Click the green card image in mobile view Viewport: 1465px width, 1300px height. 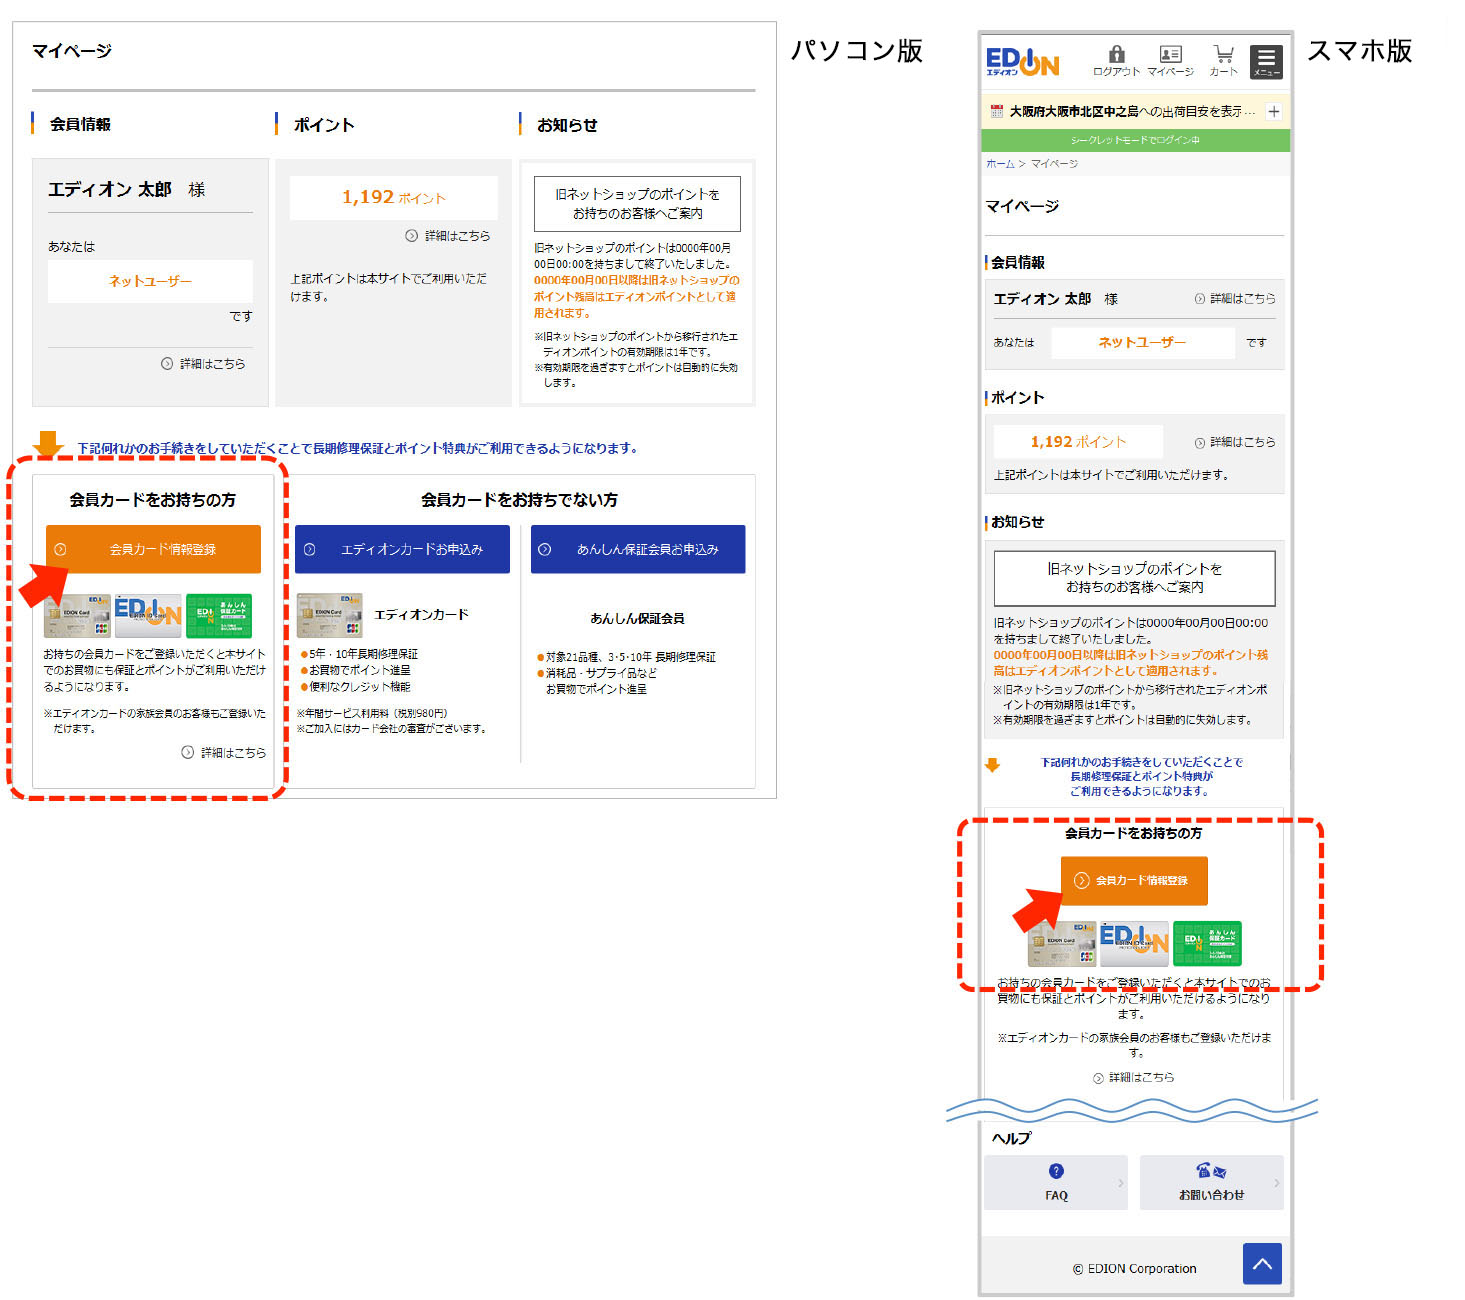tap(1207, 944)
